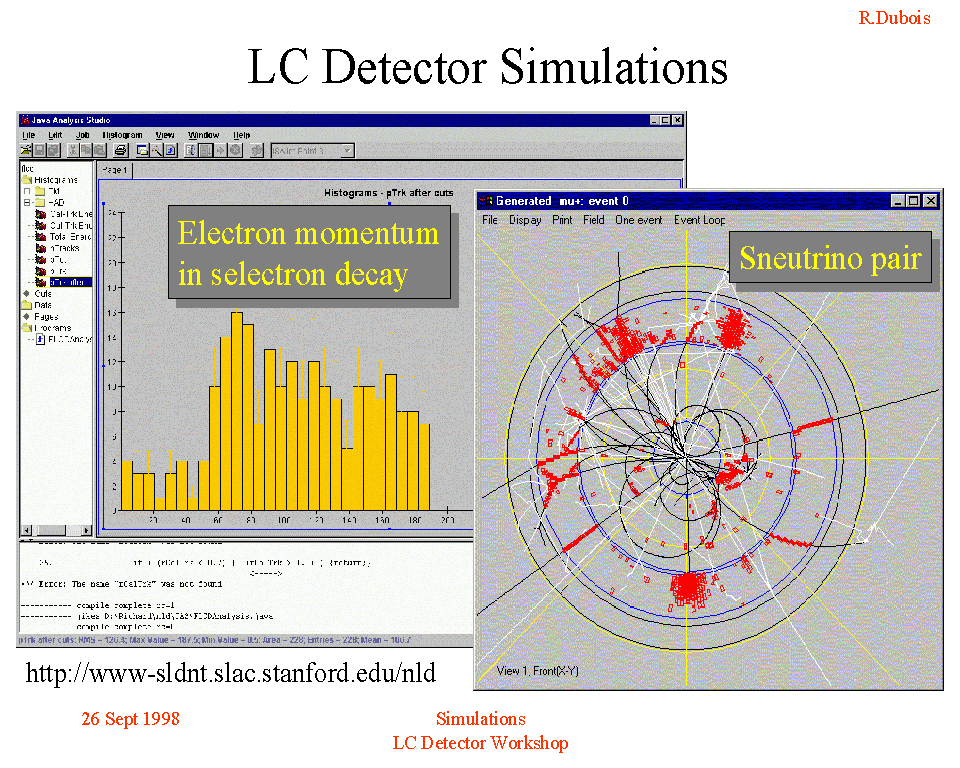Expand the first collapsed histogram subfolder

point(28,190)
